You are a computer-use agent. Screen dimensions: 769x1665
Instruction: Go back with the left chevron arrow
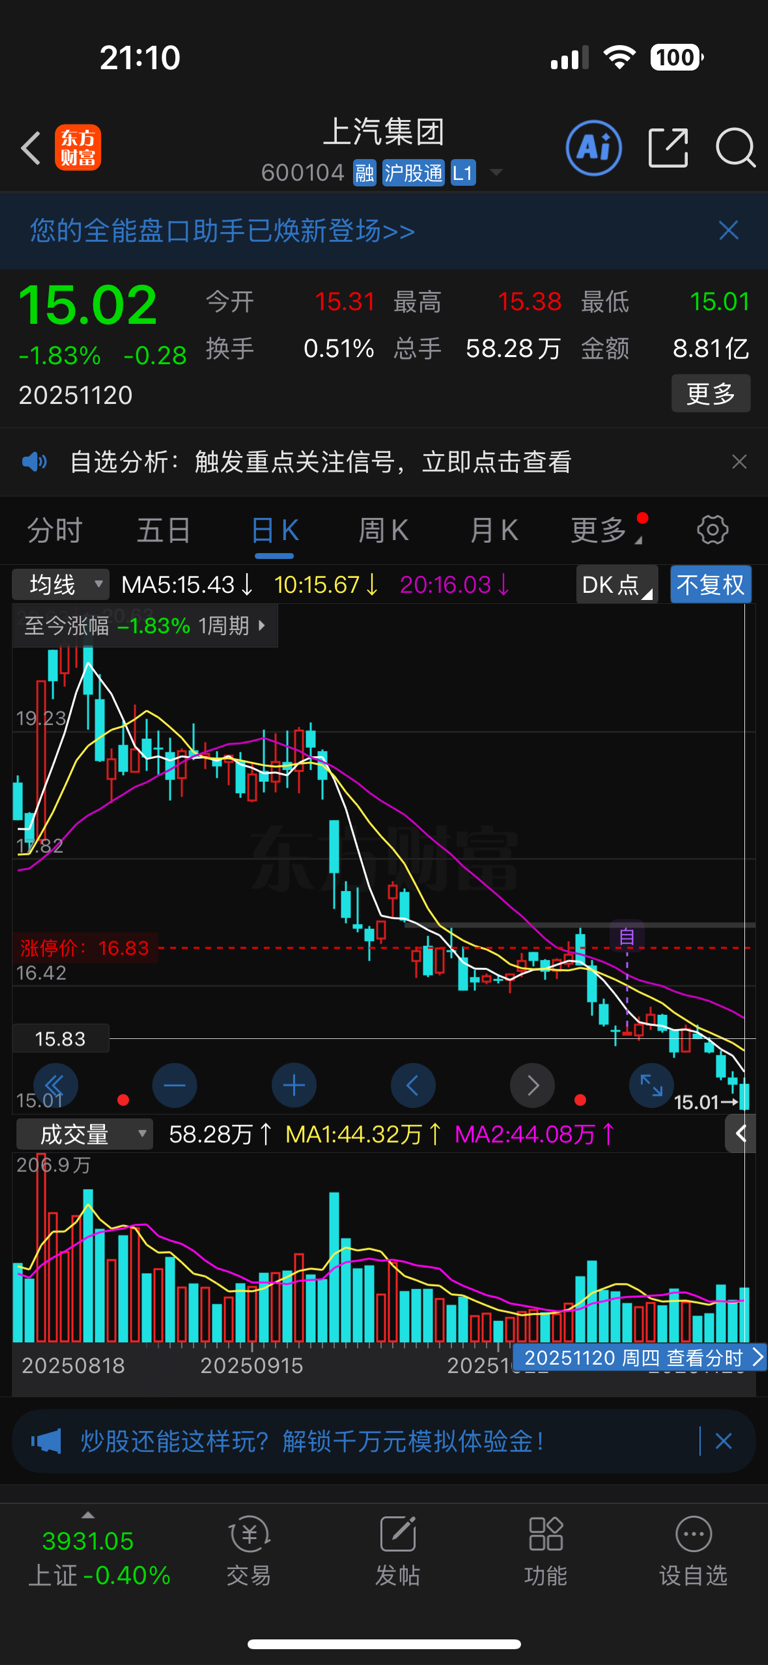click(x=31, y=148)
